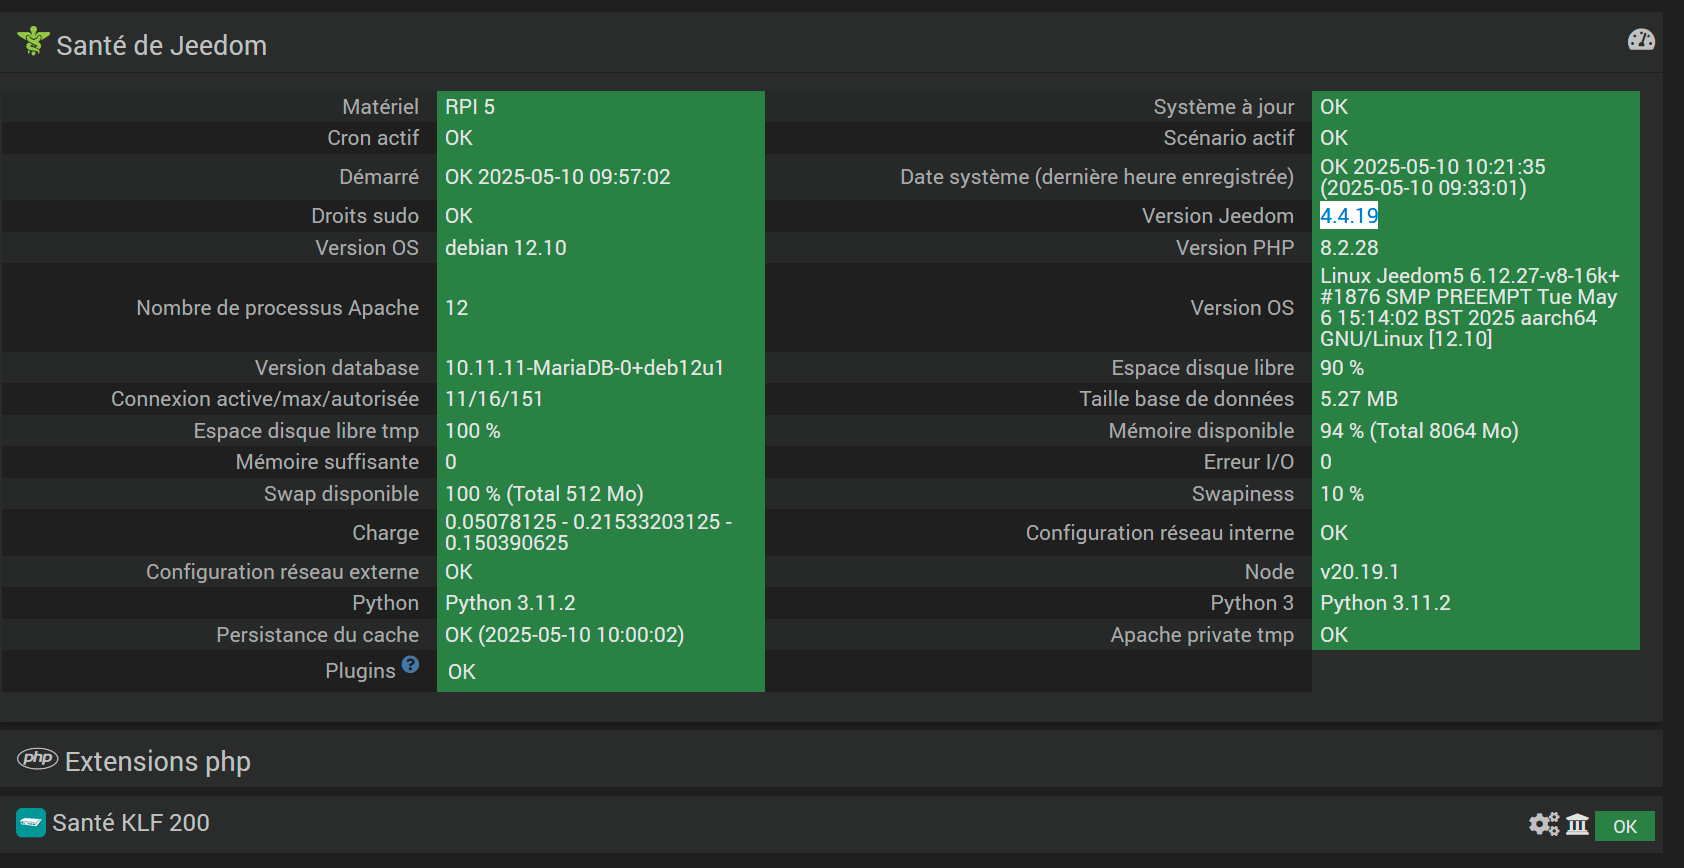
Task: Click the OK 2025-05-10 09:57:02 start value
Action: 558,177
